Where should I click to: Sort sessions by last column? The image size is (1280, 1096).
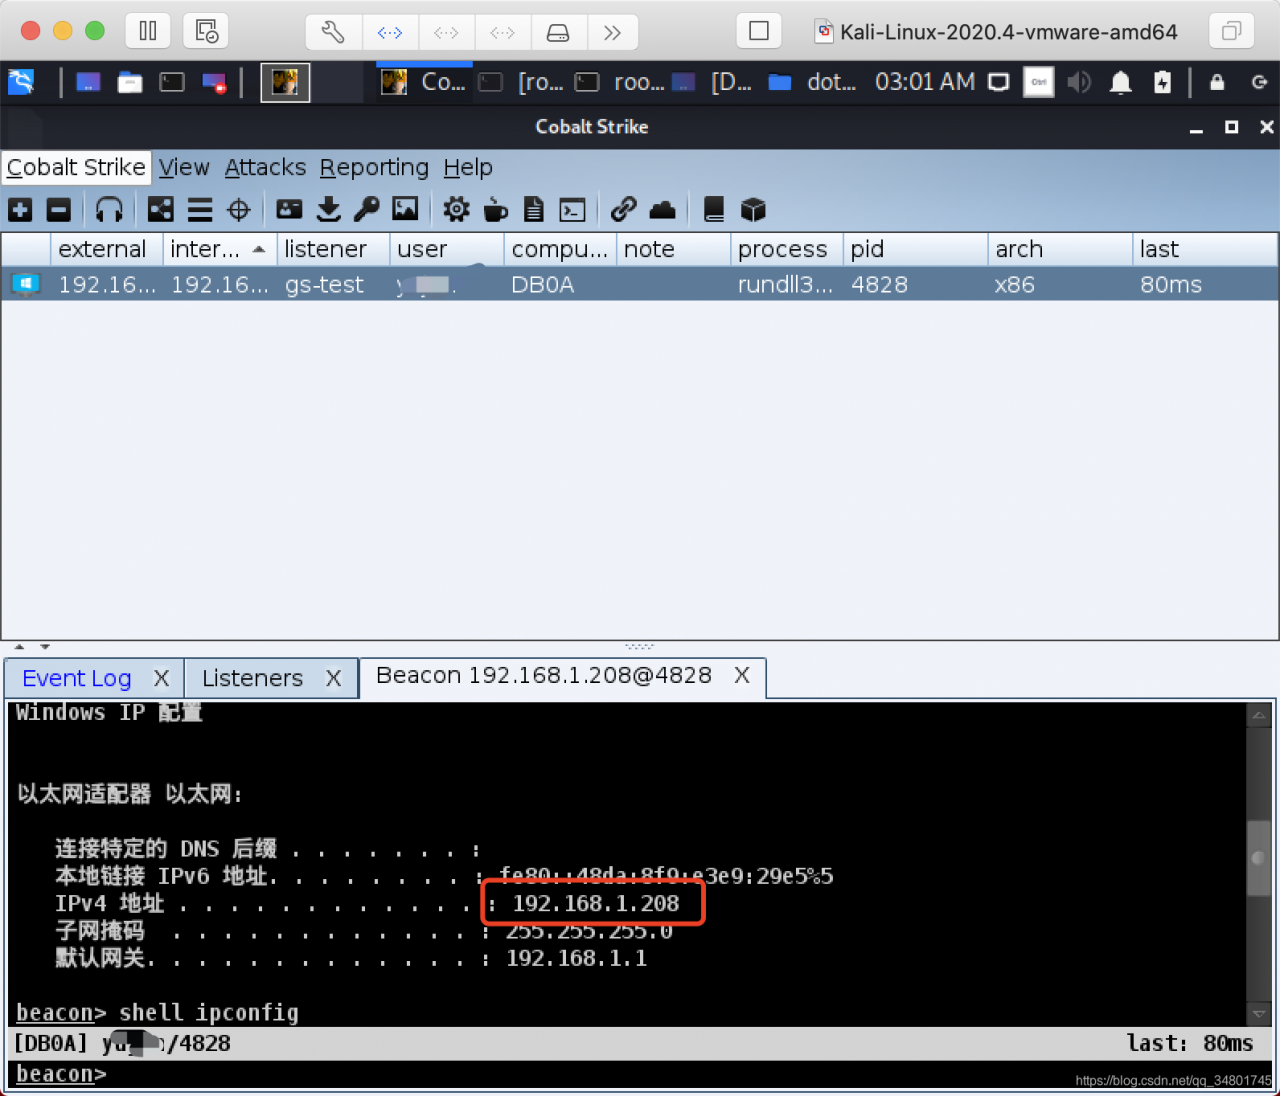coord(1205,249)
